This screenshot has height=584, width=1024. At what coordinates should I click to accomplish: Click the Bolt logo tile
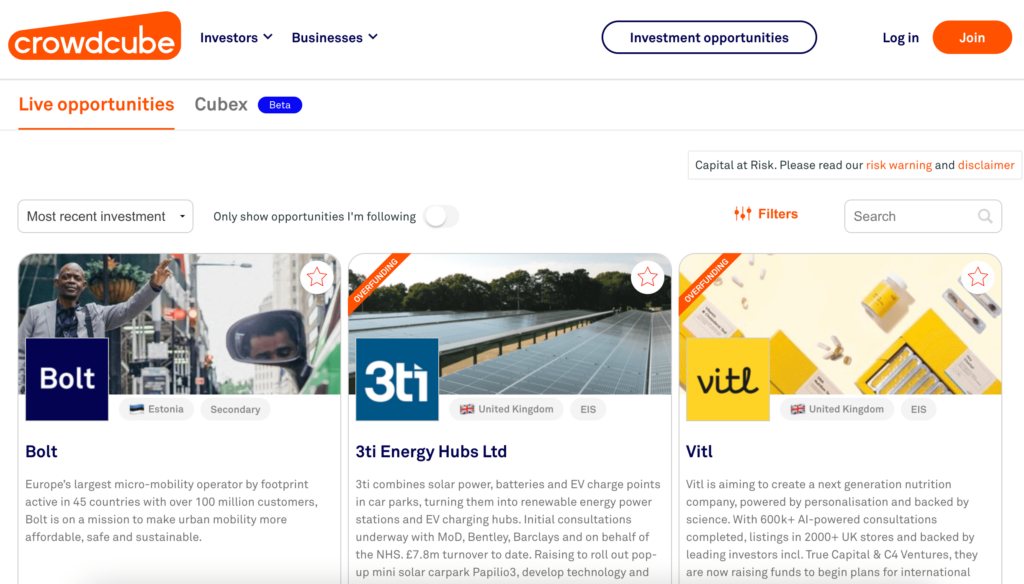click(67, 379)
